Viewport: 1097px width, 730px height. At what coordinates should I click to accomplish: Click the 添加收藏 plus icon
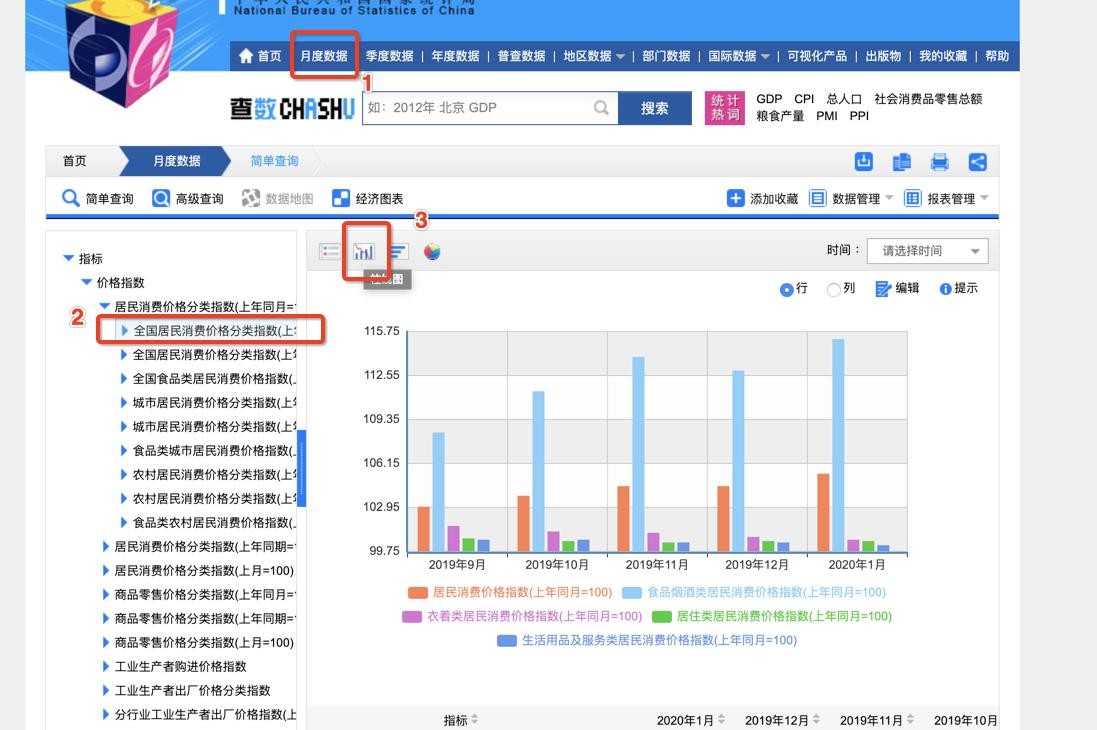tap(735, 198)
